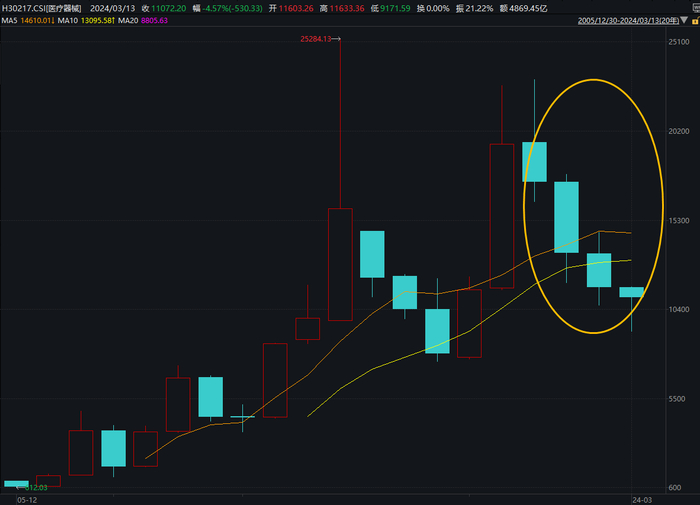
Task: Open the 2005/12/30-2024/03/13 date range link
Action: (629, 21)
